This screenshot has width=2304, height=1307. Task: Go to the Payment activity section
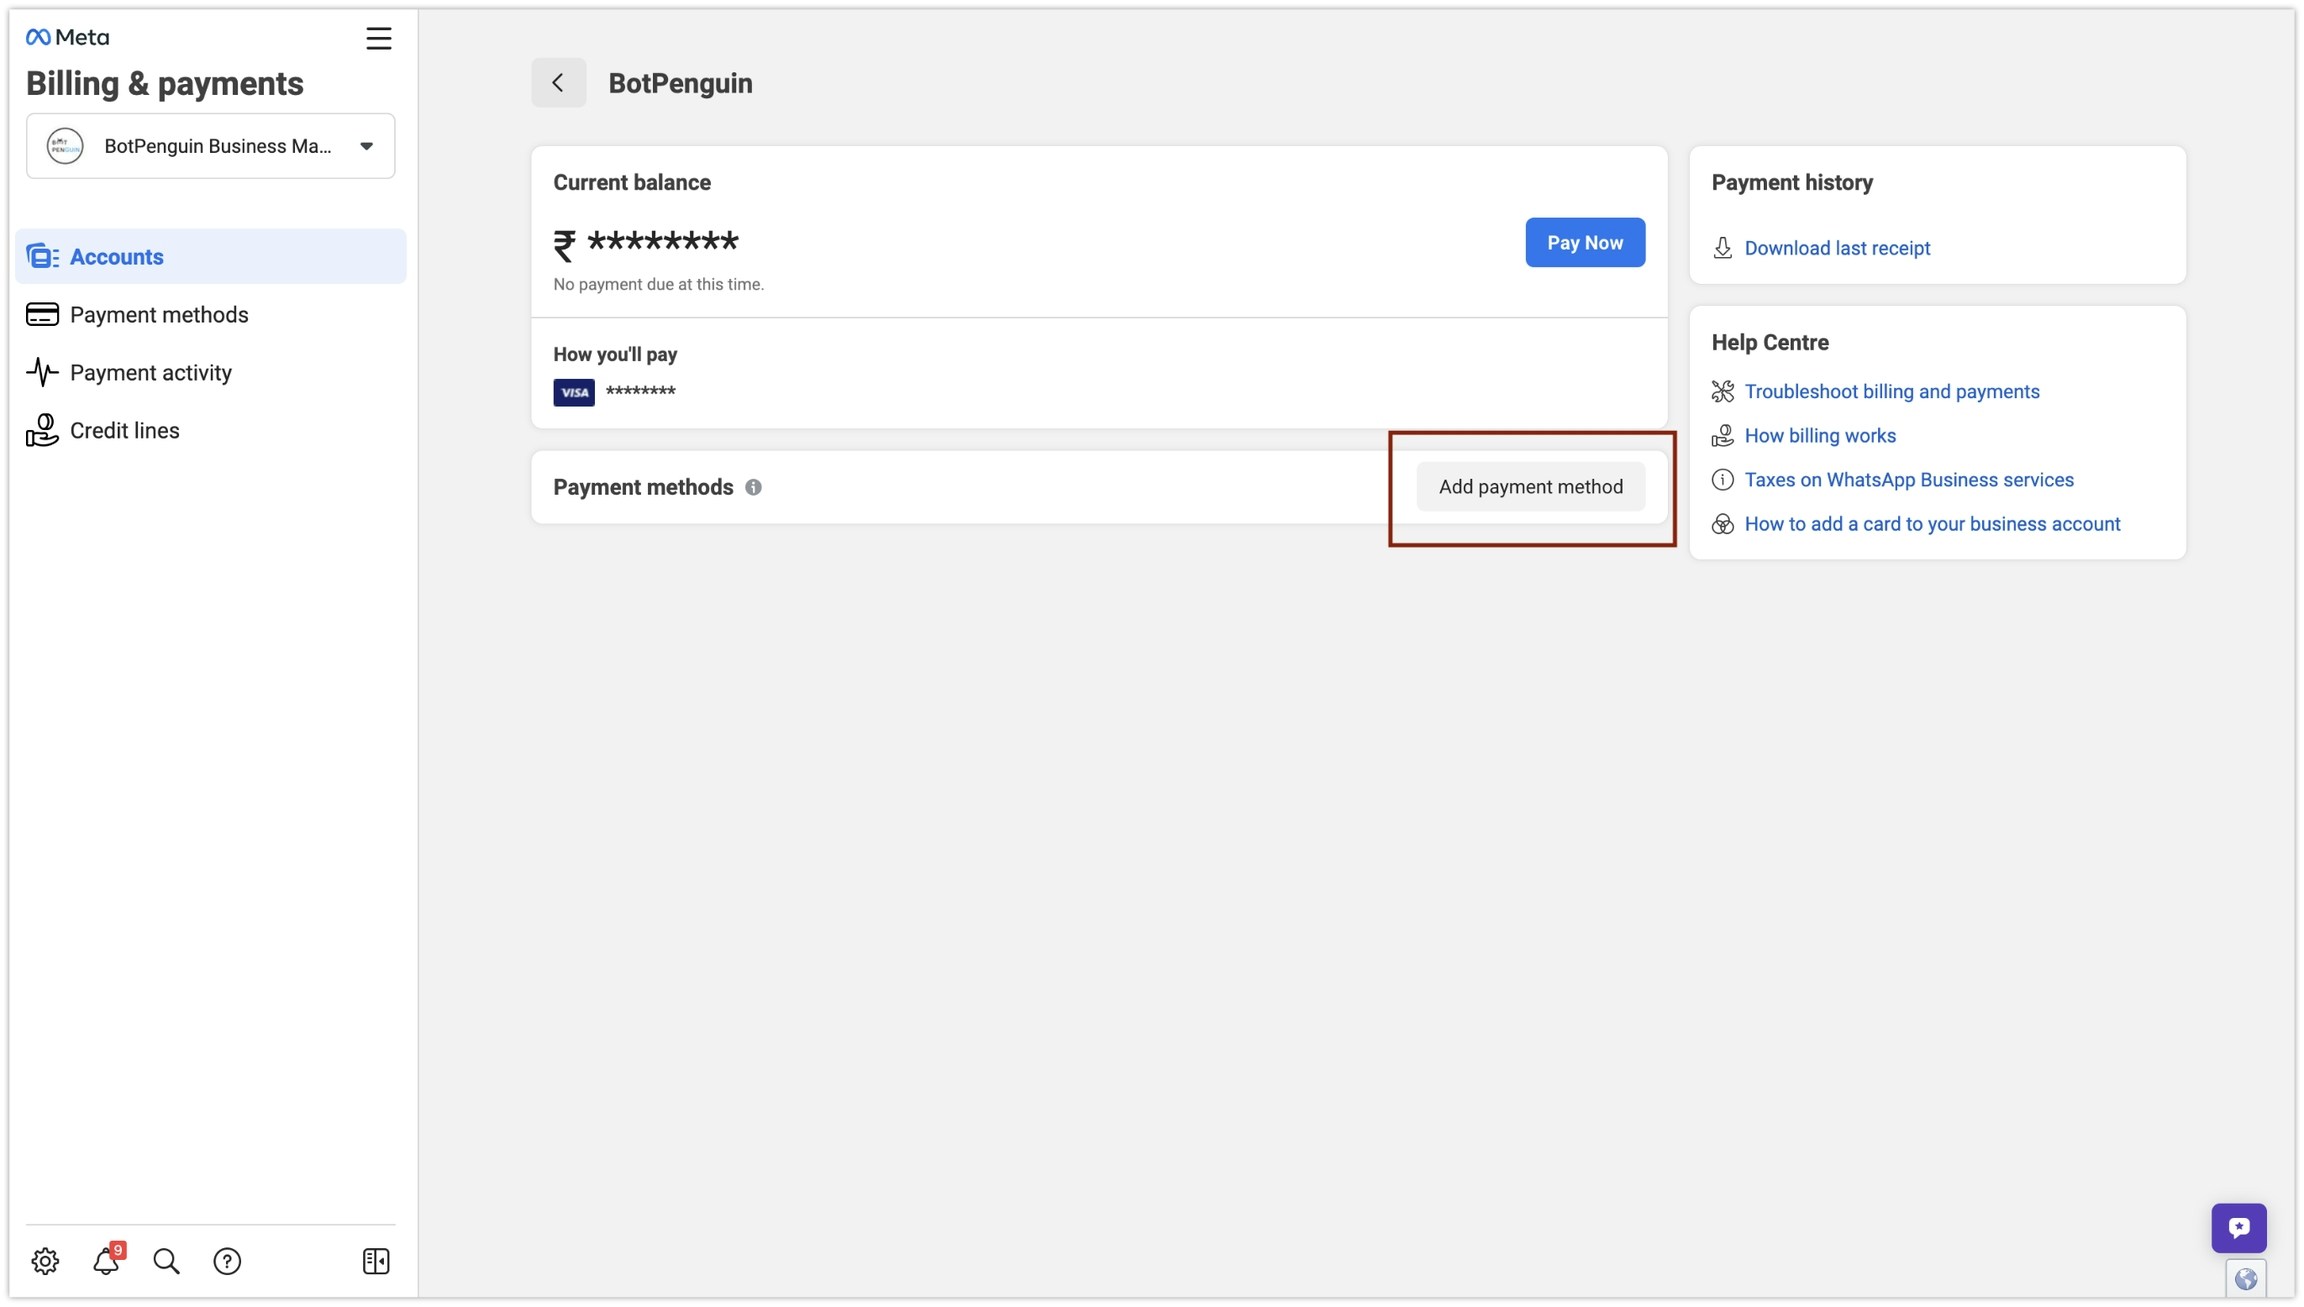pos(150,373)
